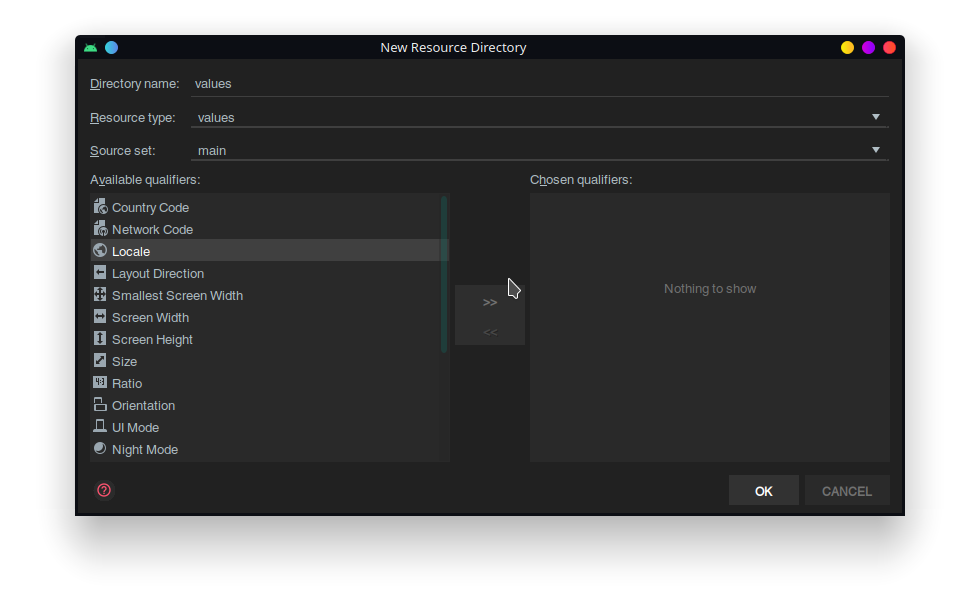
Task: Click the Size qualifier icon
Action: 100,360
